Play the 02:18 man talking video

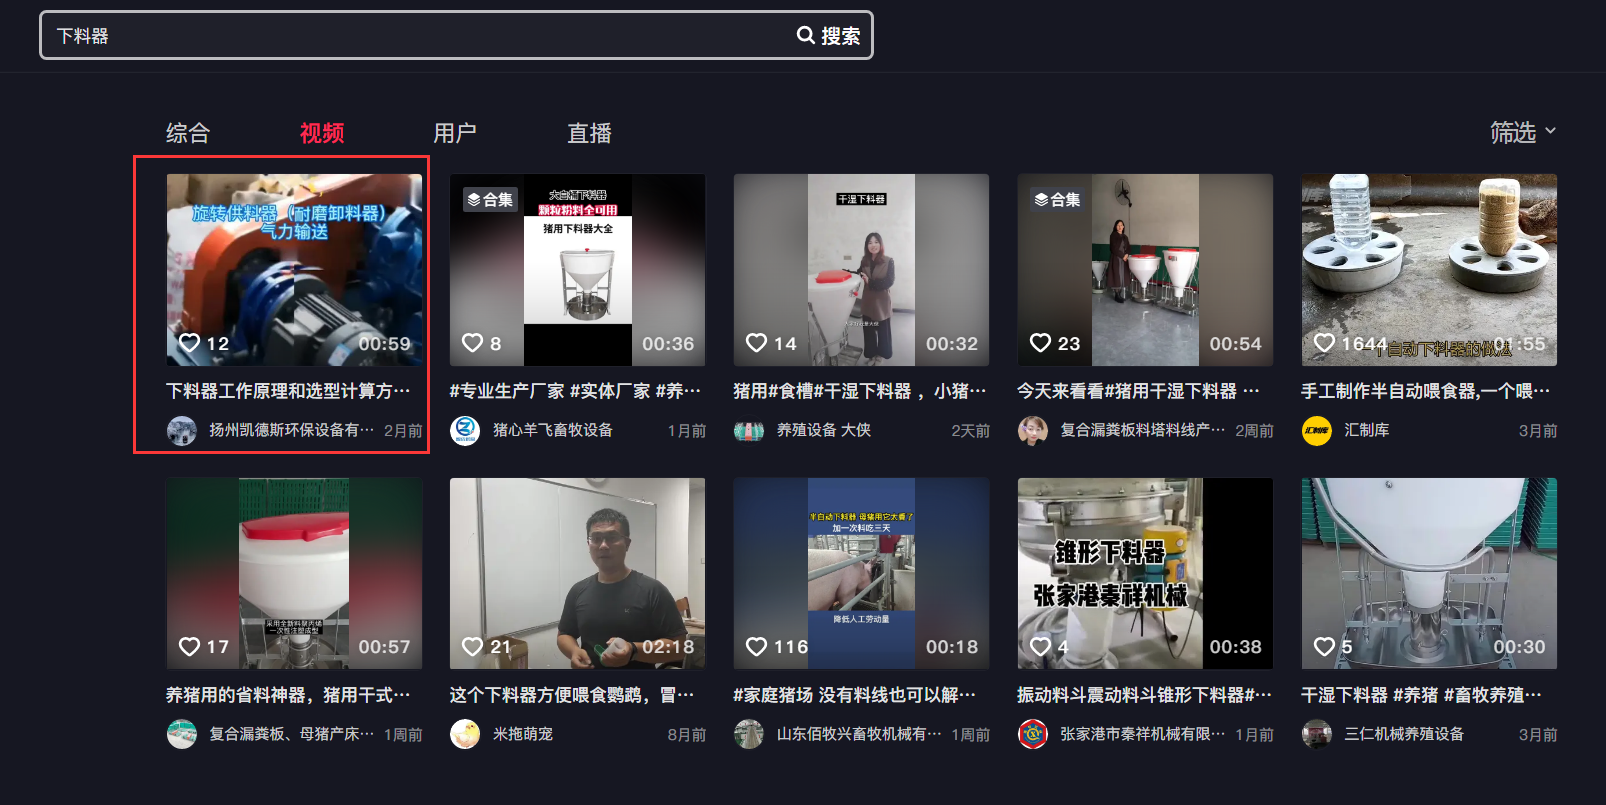pyautogui.click(x=578, y=573)
